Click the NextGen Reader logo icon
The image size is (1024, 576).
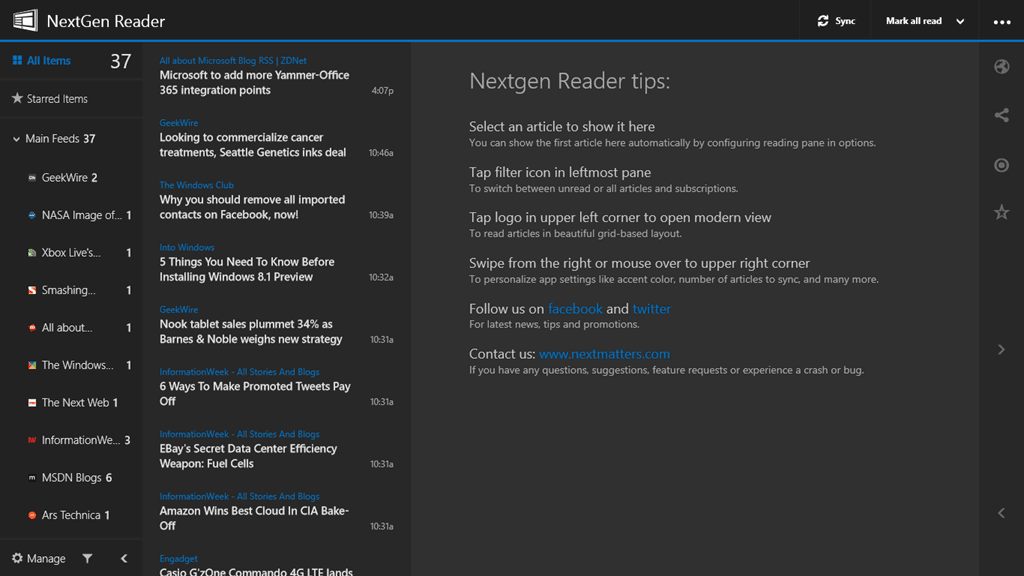25,20
